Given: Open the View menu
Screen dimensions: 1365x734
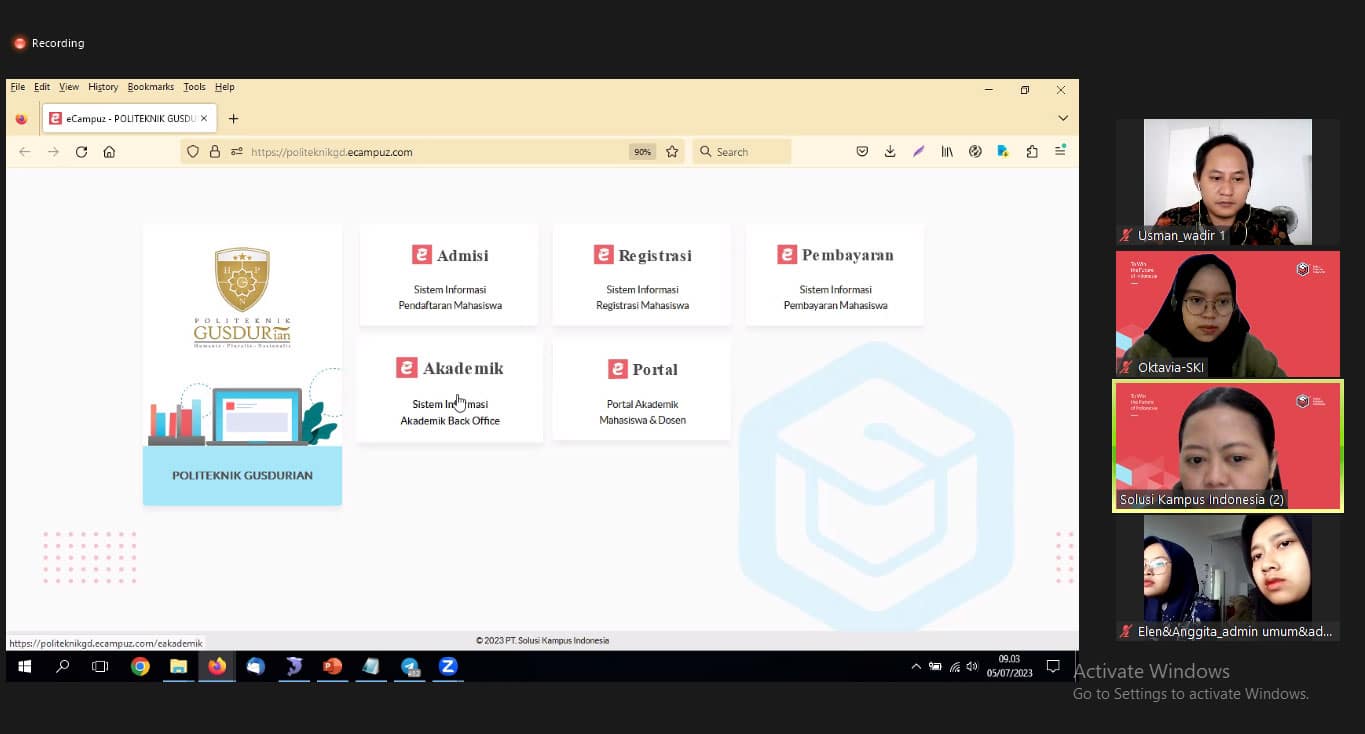Looking at the screenshot, I should click(69, 87).
